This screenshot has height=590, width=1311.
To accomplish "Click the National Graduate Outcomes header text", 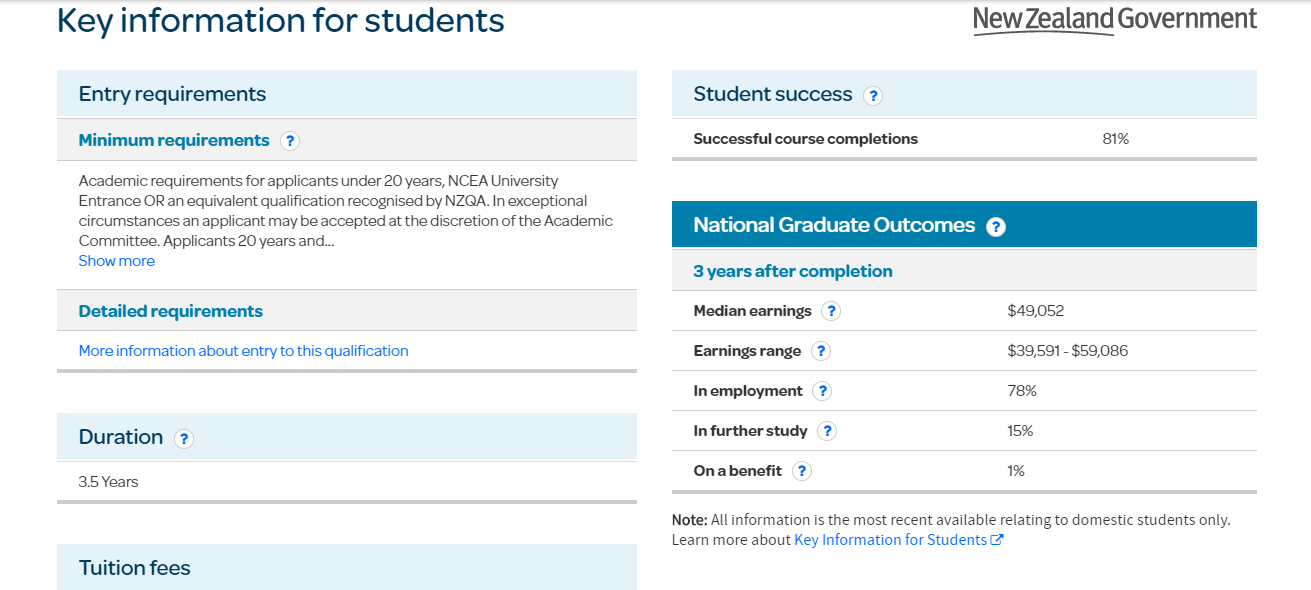I will (x=834, y=225).
